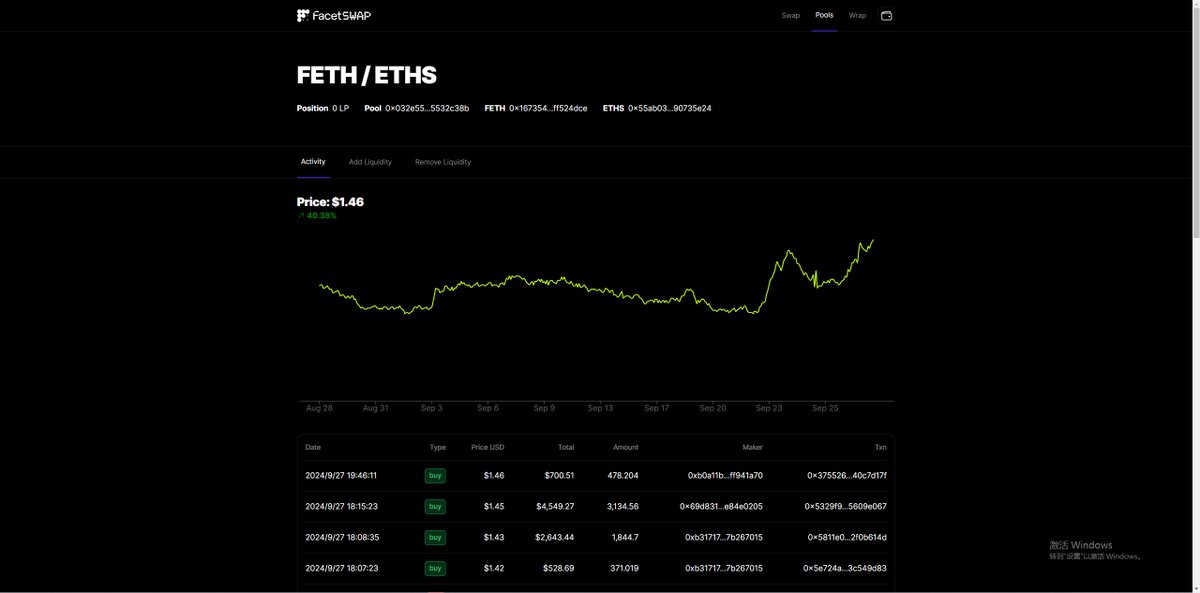Click the Price: $1.46 label
The image size is (1200, 593).
click(x=330, y=202)
